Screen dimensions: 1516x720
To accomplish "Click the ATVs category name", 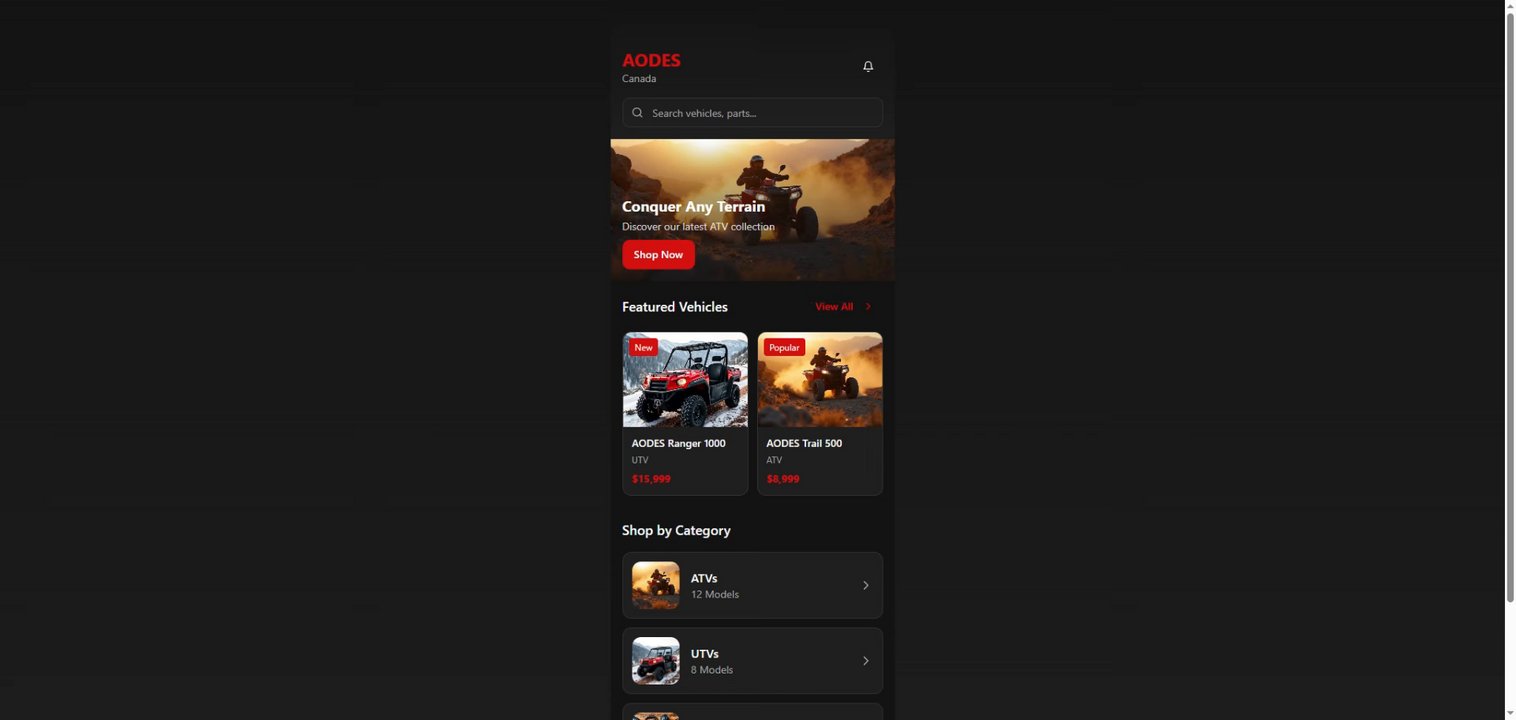I will click(x=704, y=578).
